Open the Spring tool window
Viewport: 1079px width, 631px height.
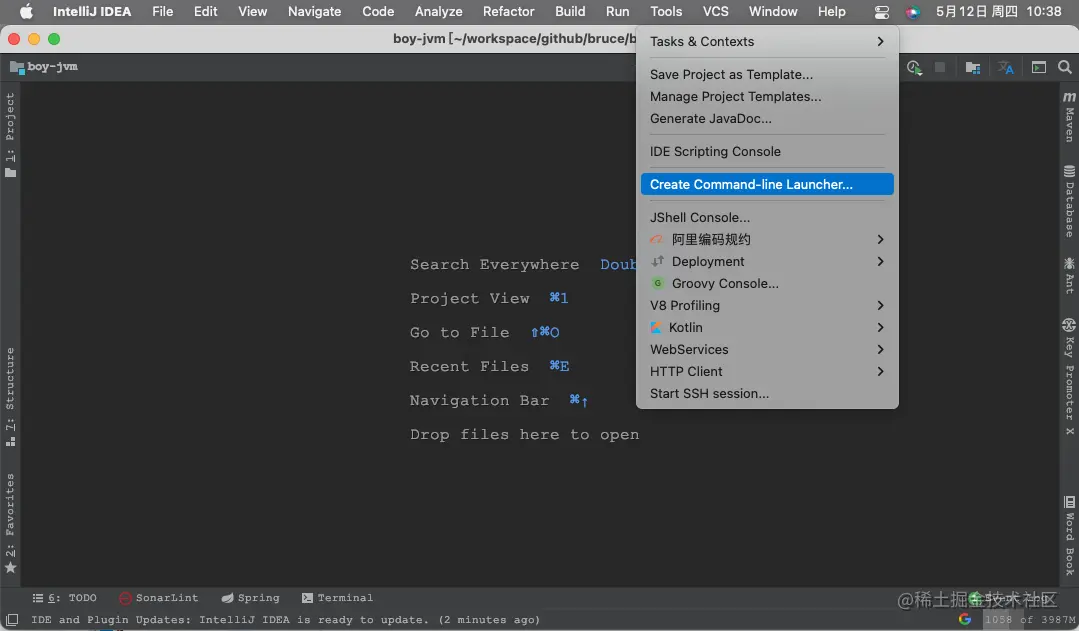point(250,598)
